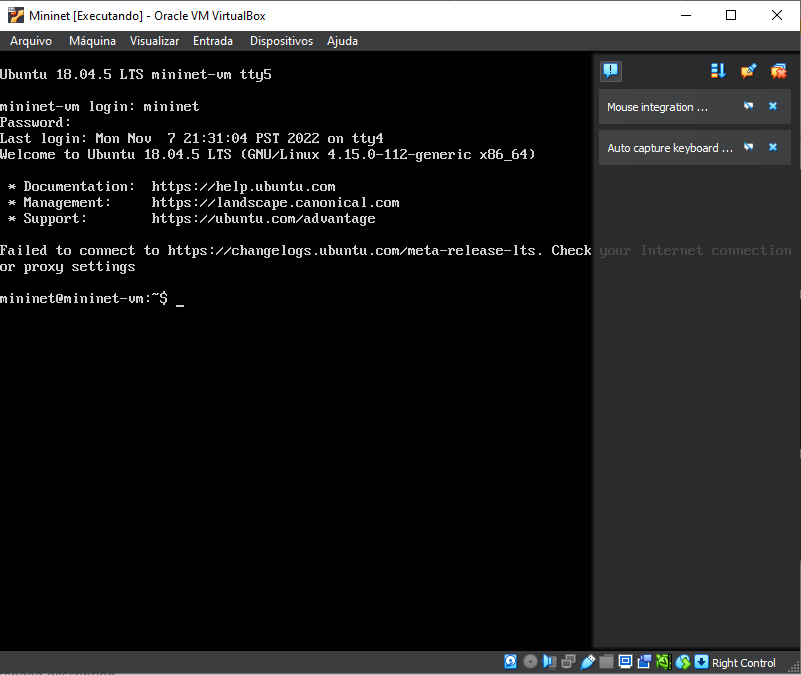
Task: Click the delete all notifications button
Action: 778,71
